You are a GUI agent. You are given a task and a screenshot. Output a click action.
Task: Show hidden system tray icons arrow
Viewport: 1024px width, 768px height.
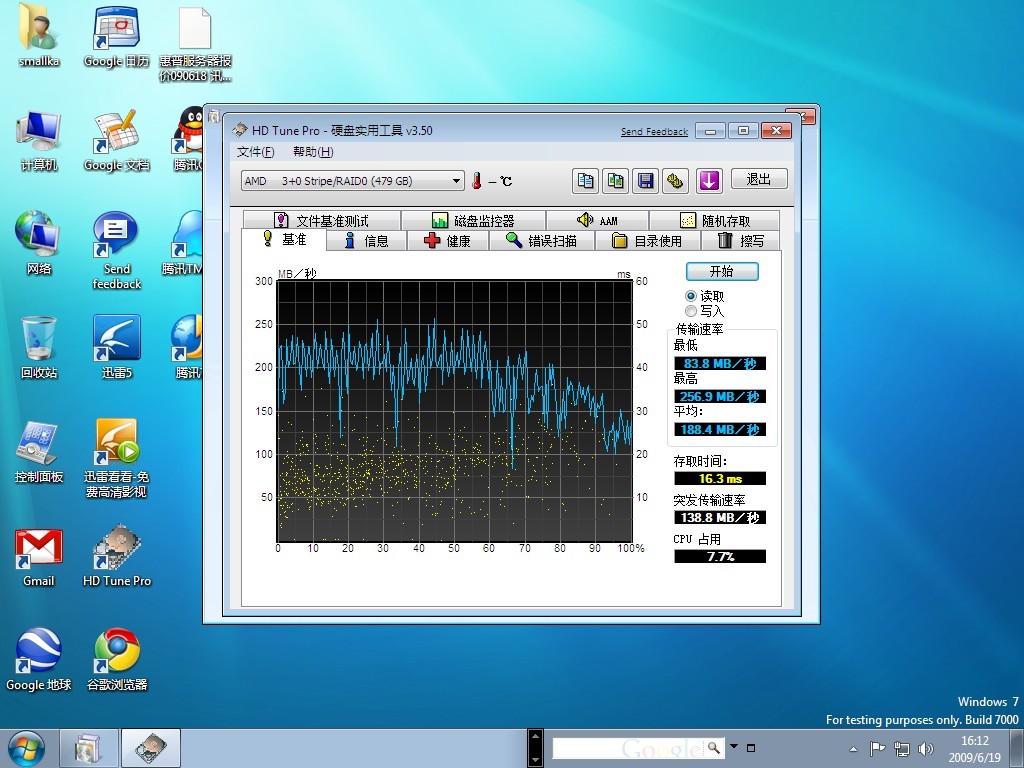[x=853, y=748]
